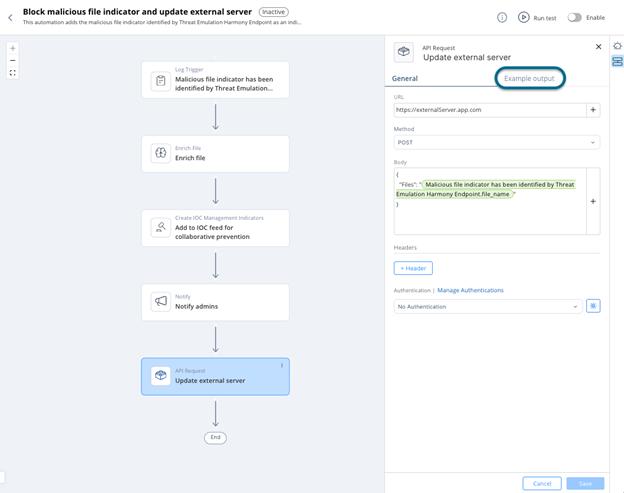Image resolution: width=624 pixels, height=493 pixels.
Task: Click the authentication settings gear icon
Action: click(593, 306)
